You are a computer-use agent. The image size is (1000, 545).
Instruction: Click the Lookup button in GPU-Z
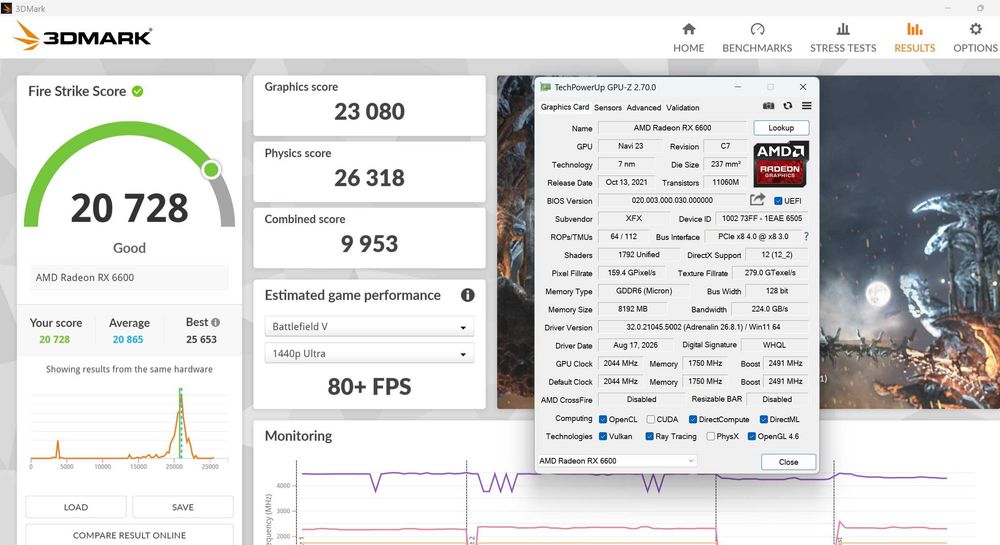click(x=781, y=128)
